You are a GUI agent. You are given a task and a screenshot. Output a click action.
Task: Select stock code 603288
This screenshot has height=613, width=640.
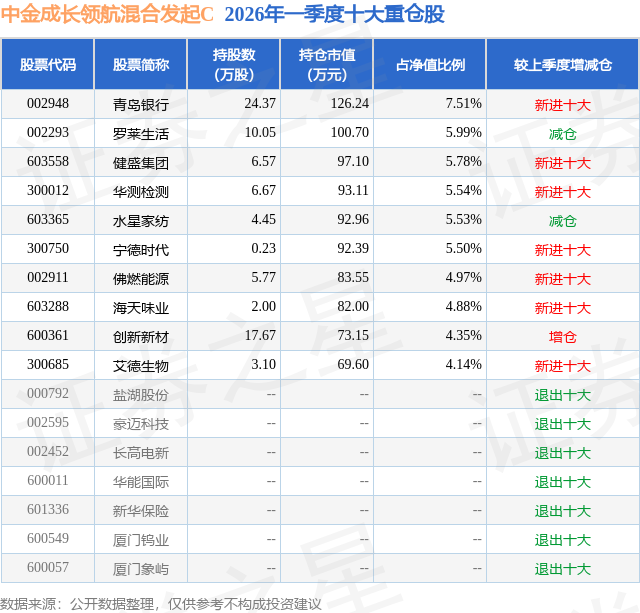[x=48, y=306]
